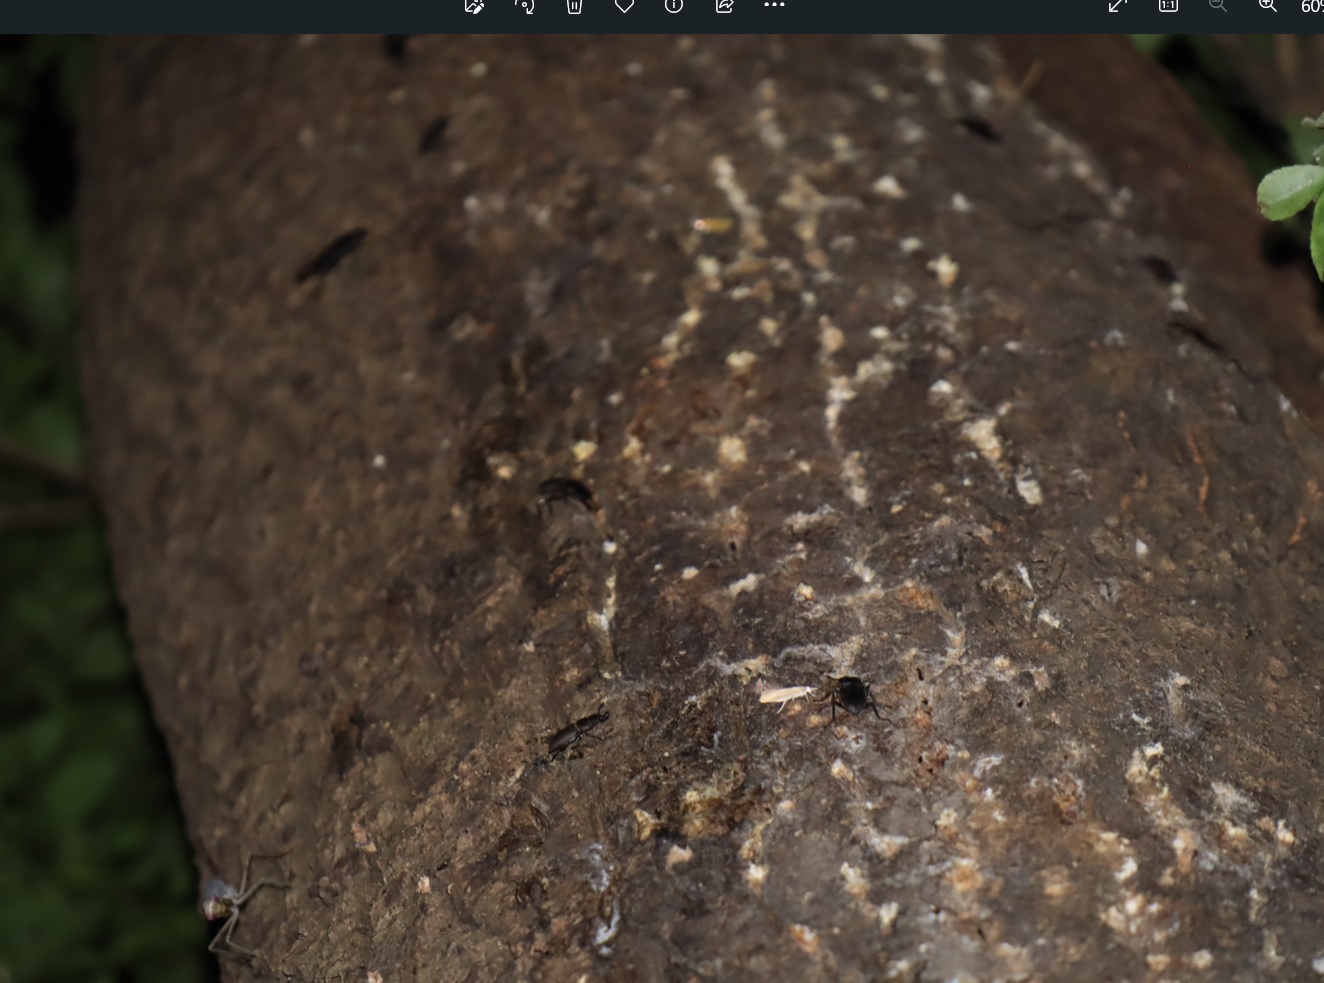Viewport: 1324px width, 983px height.
Task: Zoom in with the plus magnifier icon
Action: (x=1267, y=6)
